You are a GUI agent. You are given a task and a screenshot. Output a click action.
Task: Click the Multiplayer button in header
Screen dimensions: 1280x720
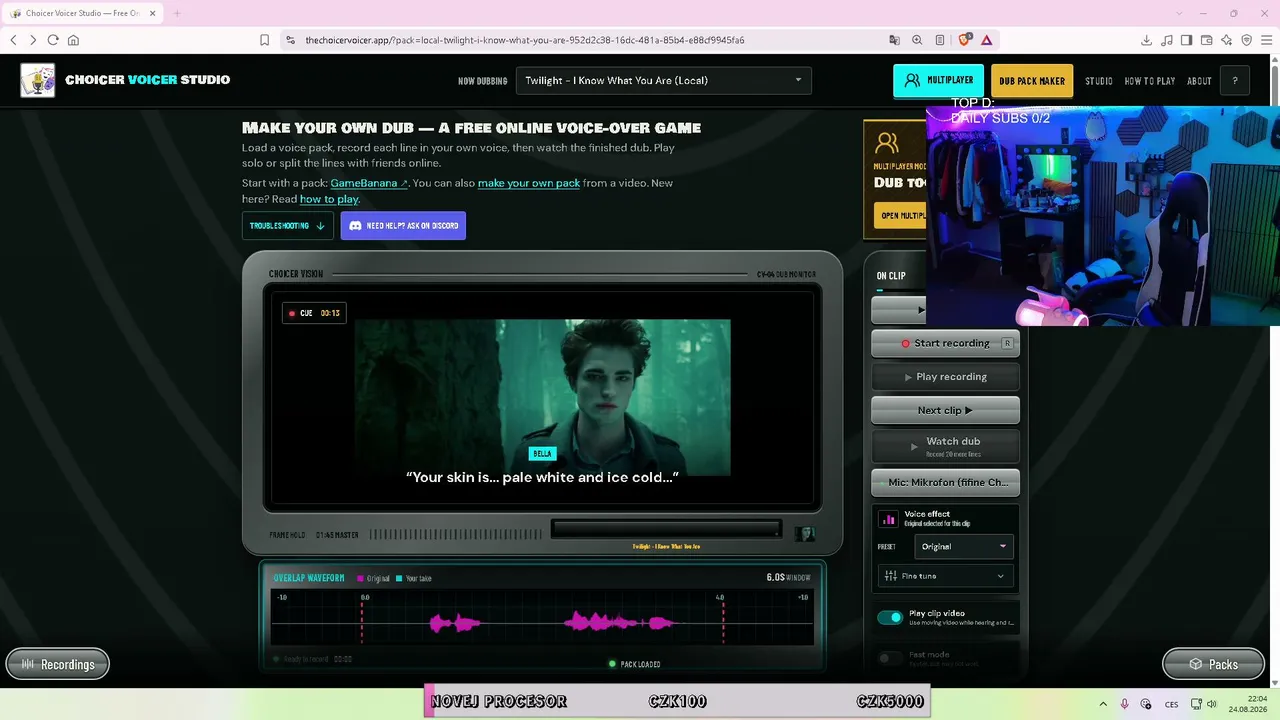coord(938,81)
